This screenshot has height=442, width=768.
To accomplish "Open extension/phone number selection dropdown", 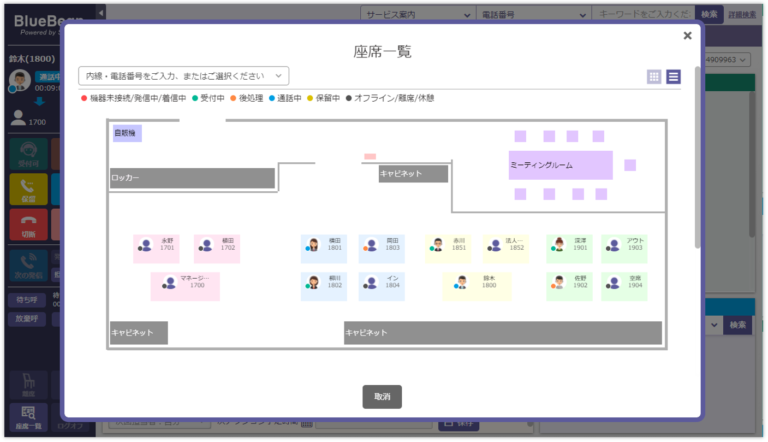I will (183, 76).
